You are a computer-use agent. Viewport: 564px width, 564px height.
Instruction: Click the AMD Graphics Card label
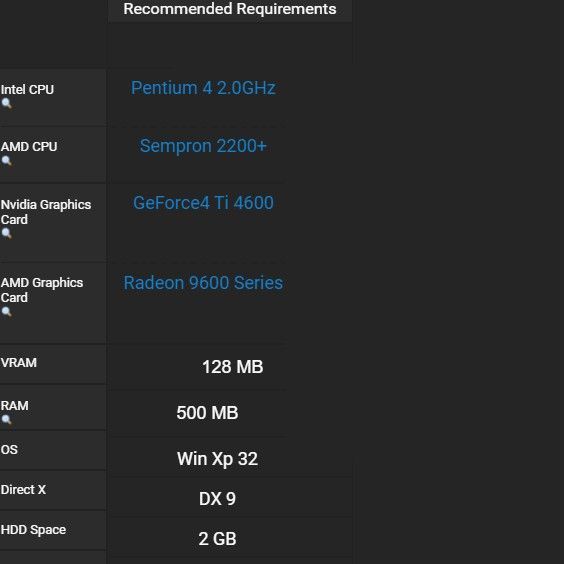42,290
